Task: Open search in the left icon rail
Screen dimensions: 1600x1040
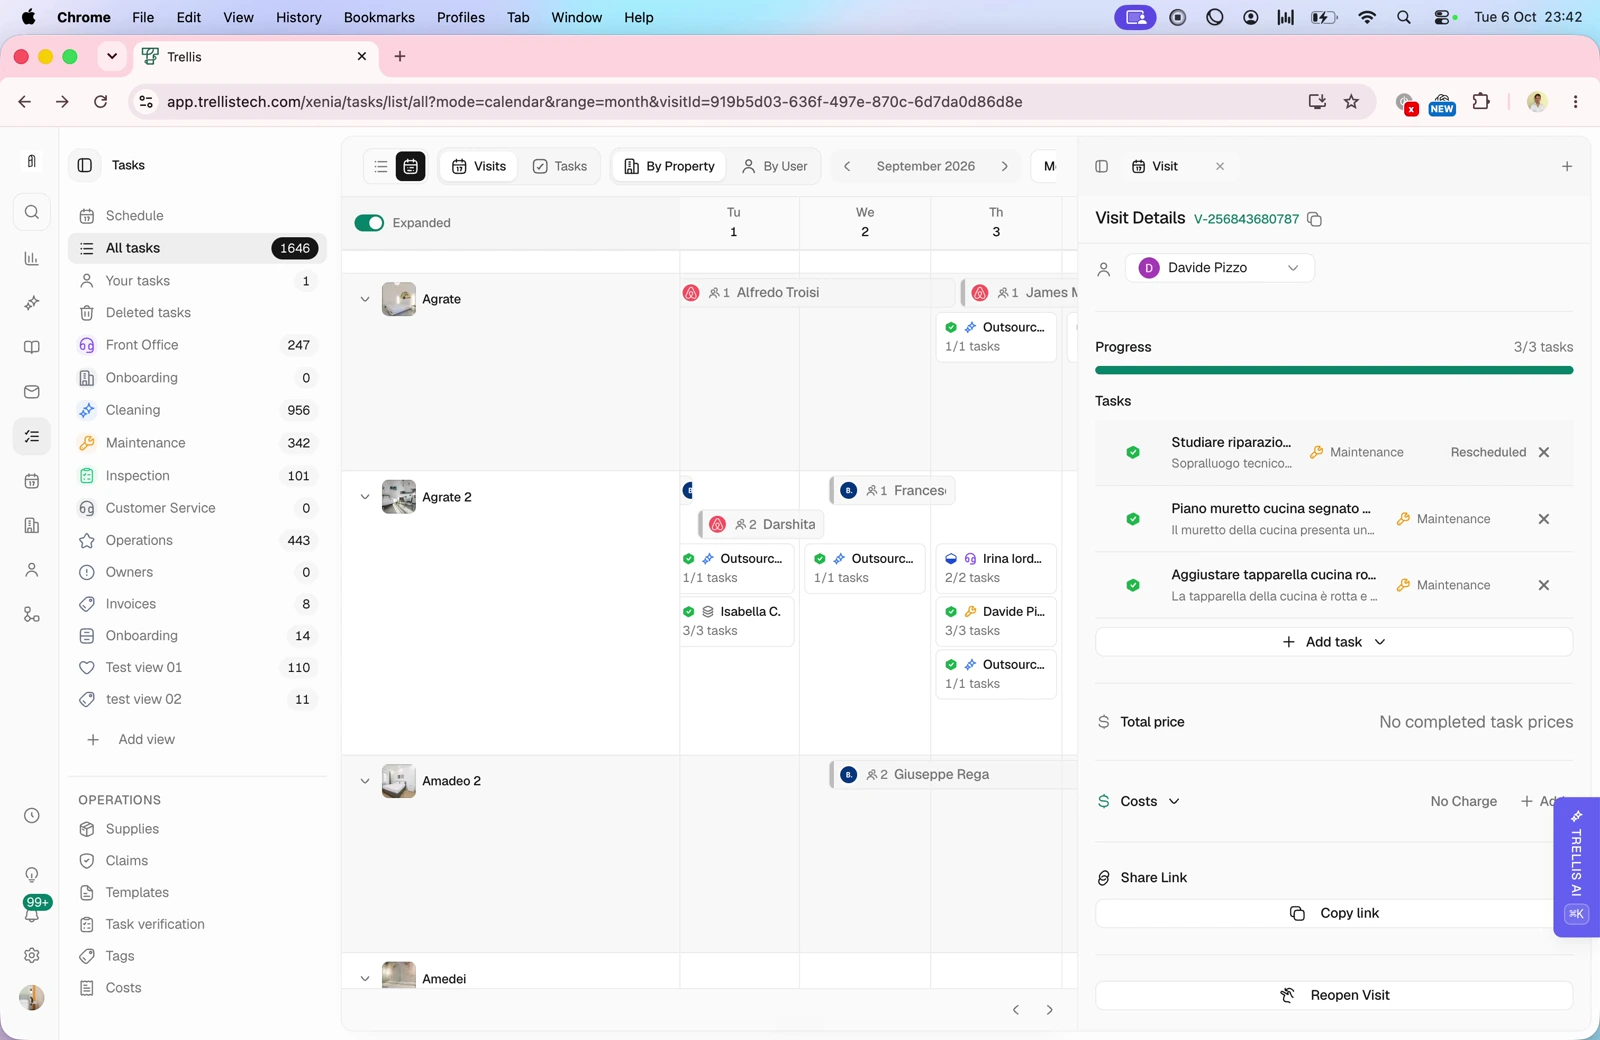Action: (x=32, y=212)
